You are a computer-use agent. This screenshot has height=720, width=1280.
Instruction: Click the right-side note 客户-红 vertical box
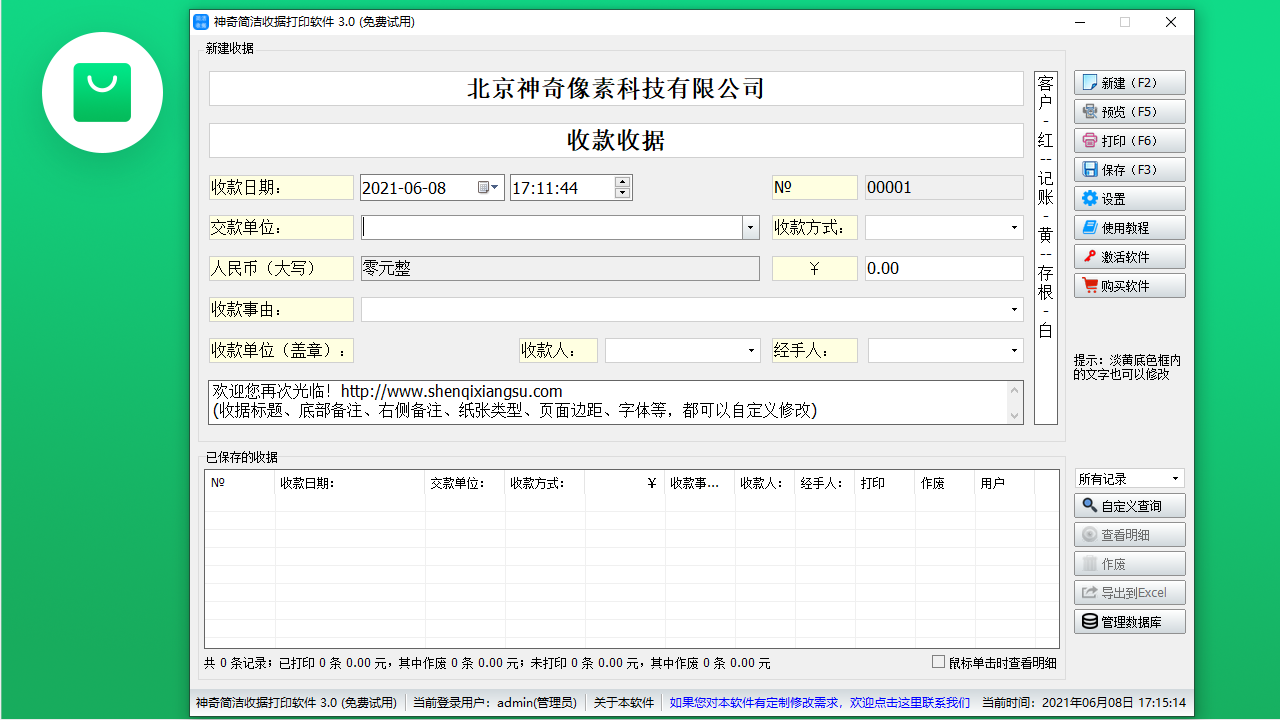(x=1046, y=248)
